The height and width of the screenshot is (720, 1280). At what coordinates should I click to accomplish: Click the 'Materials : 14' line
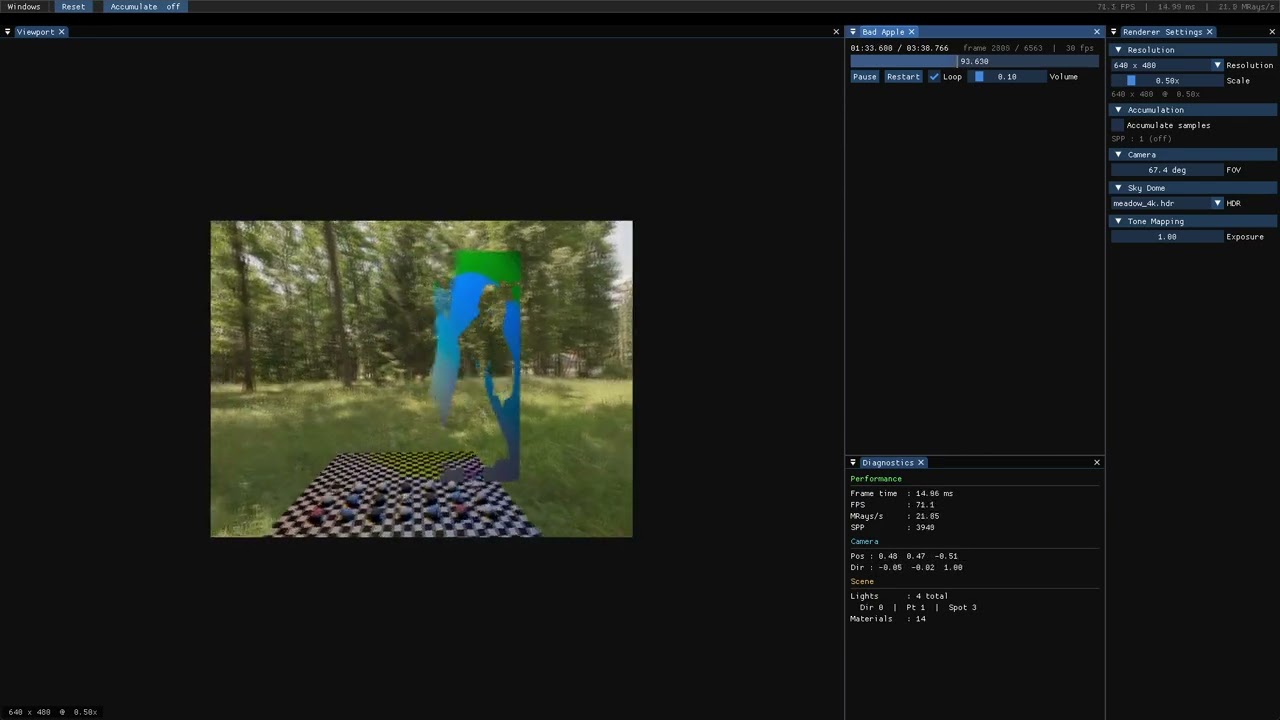(x=888, y=619)
